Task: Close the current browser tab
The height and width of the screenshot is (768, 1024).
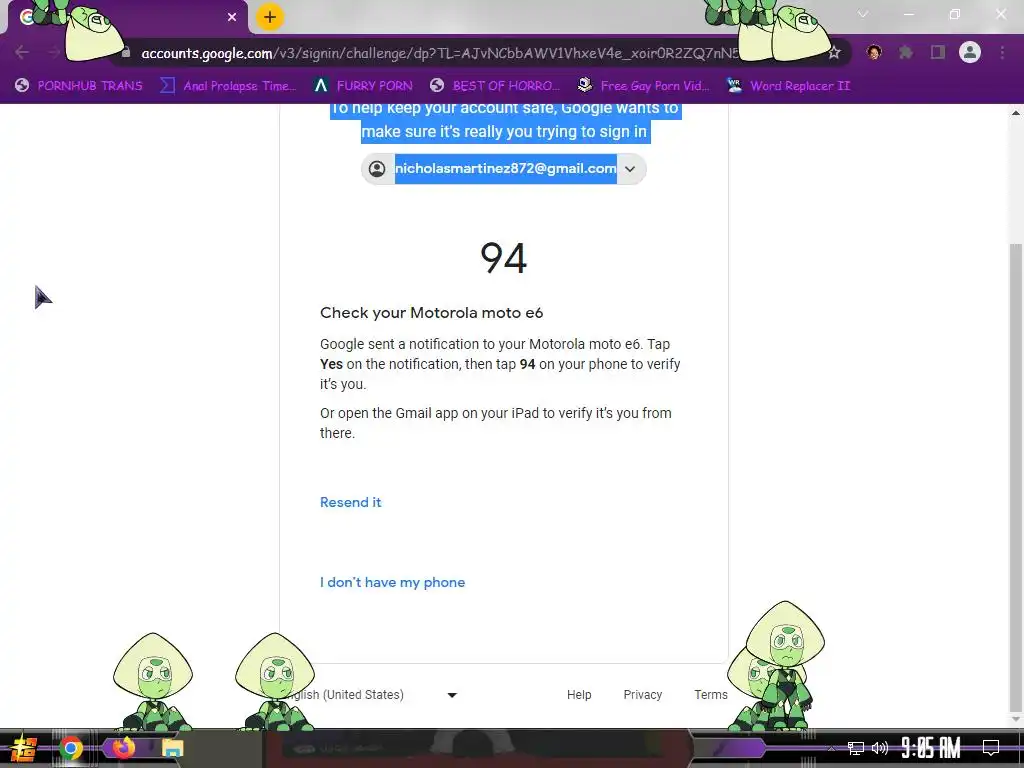Action: 232,17
